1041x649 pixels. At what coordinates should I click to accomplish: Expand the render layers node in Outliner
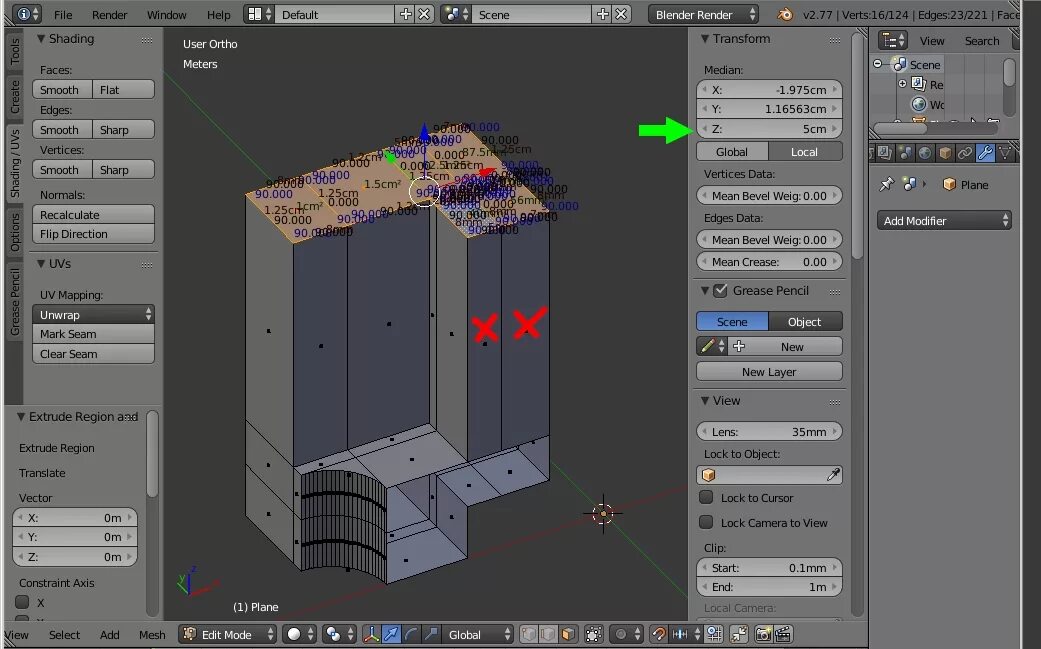pos(902,84)
